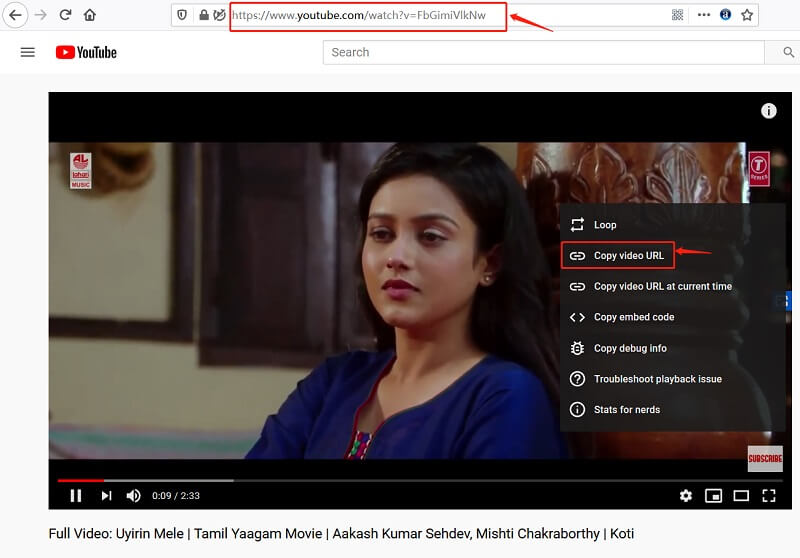This screenshot has height=558, width=800.
Task: Click the YouTube logo
Action: [x=86, y=52]
